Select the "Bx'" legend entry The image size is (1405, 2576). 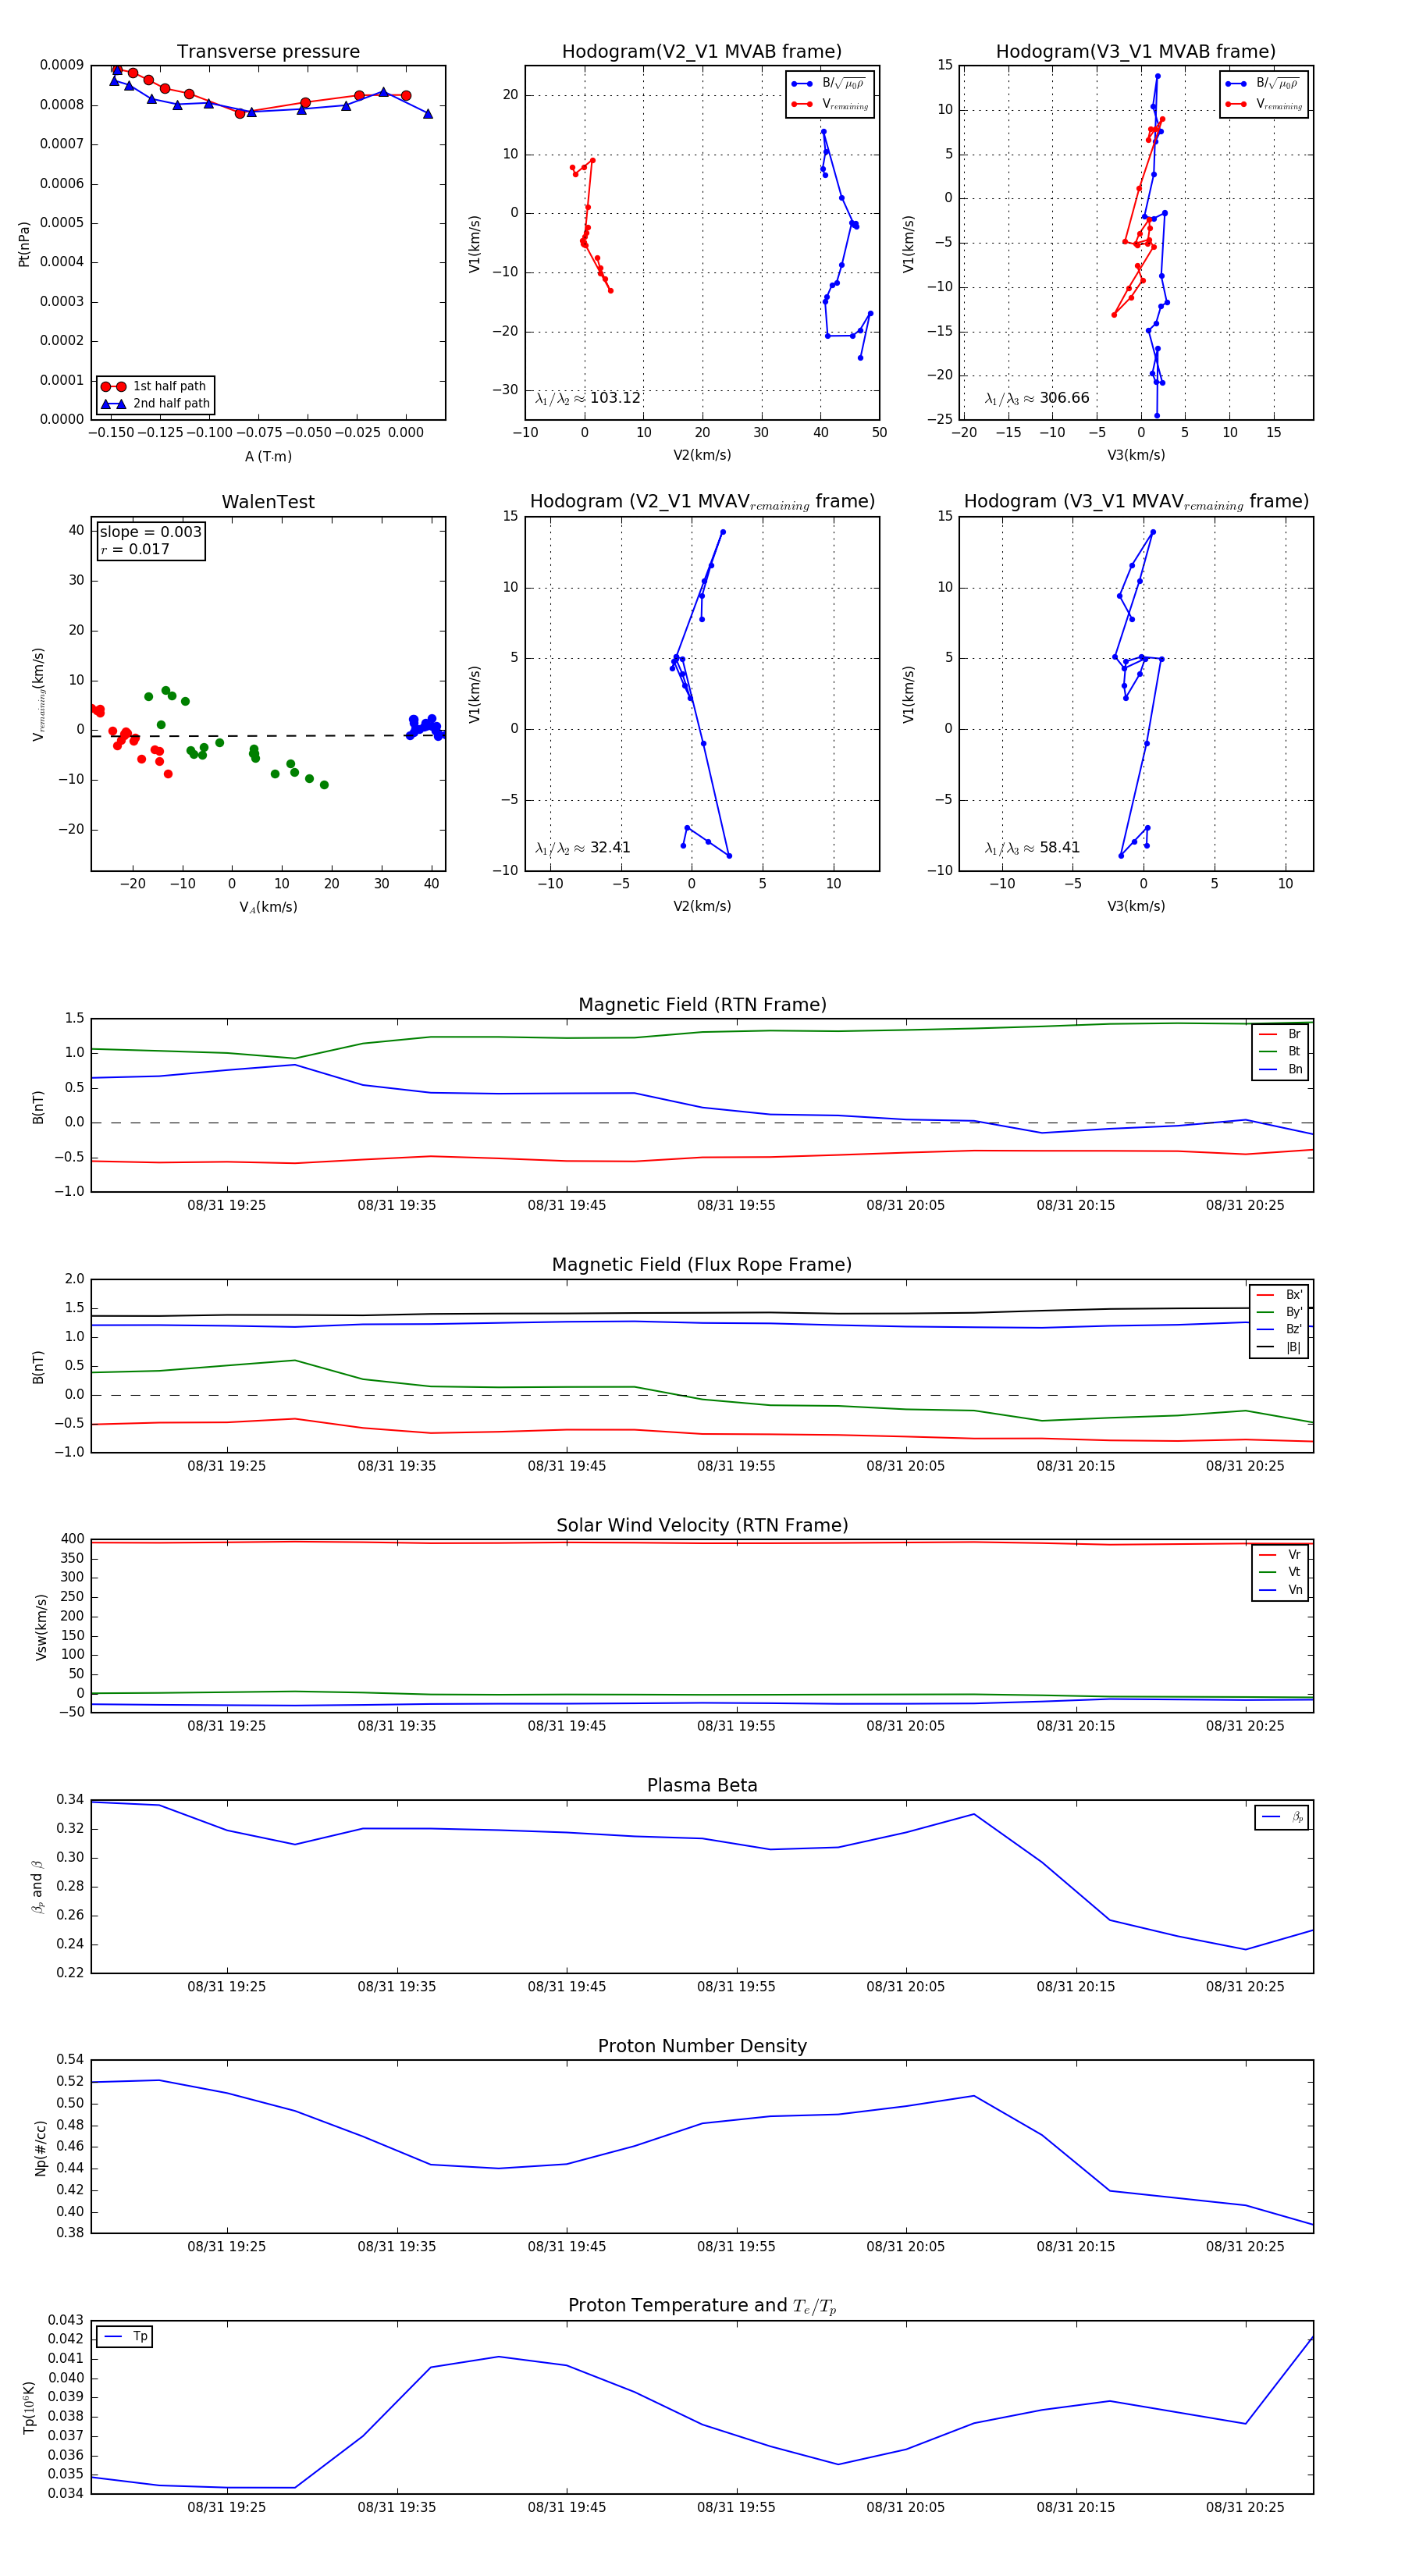tap(1279, 1295)
